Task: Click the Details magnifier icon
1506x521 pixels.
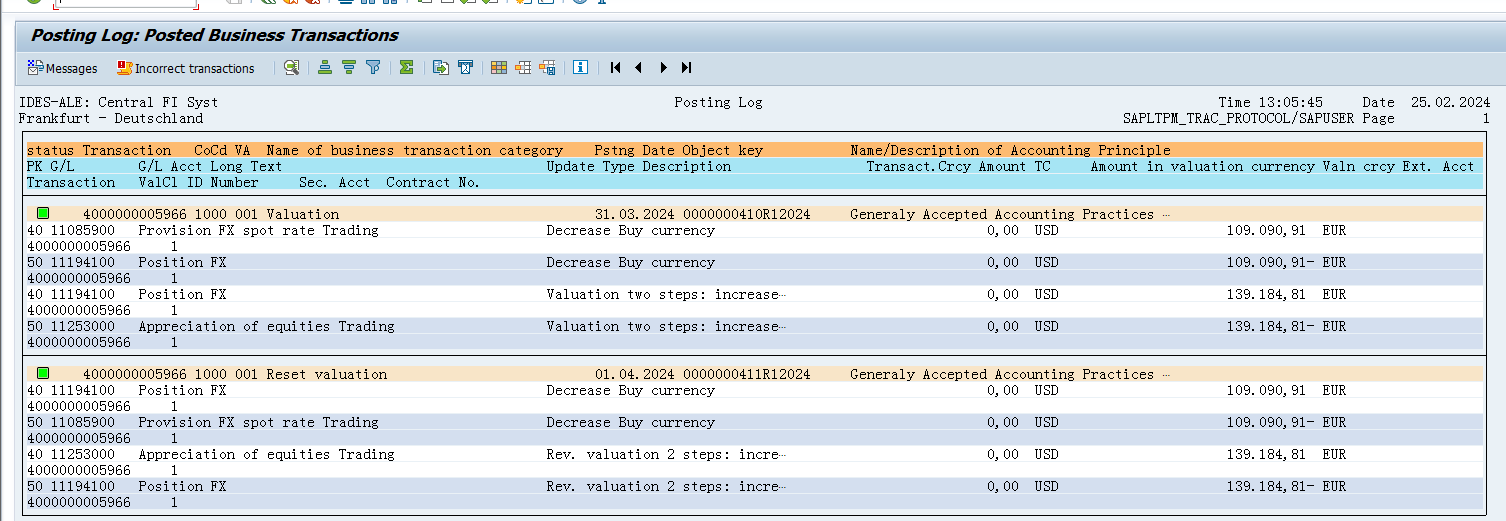Action: [x=291, y=68]
